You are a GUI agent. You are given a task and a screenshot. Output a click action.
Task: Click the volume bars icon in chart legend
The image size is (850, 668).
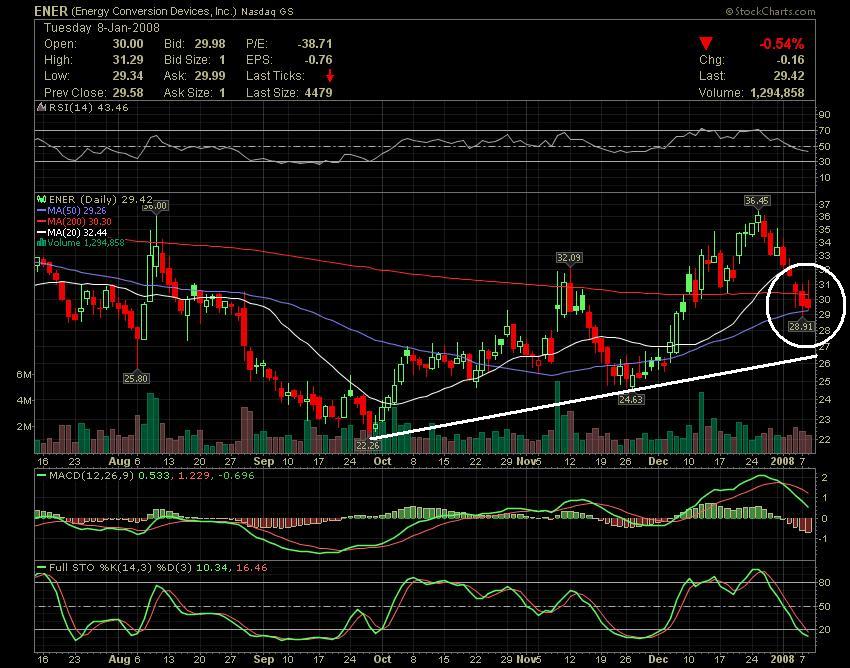coord(41,243)
